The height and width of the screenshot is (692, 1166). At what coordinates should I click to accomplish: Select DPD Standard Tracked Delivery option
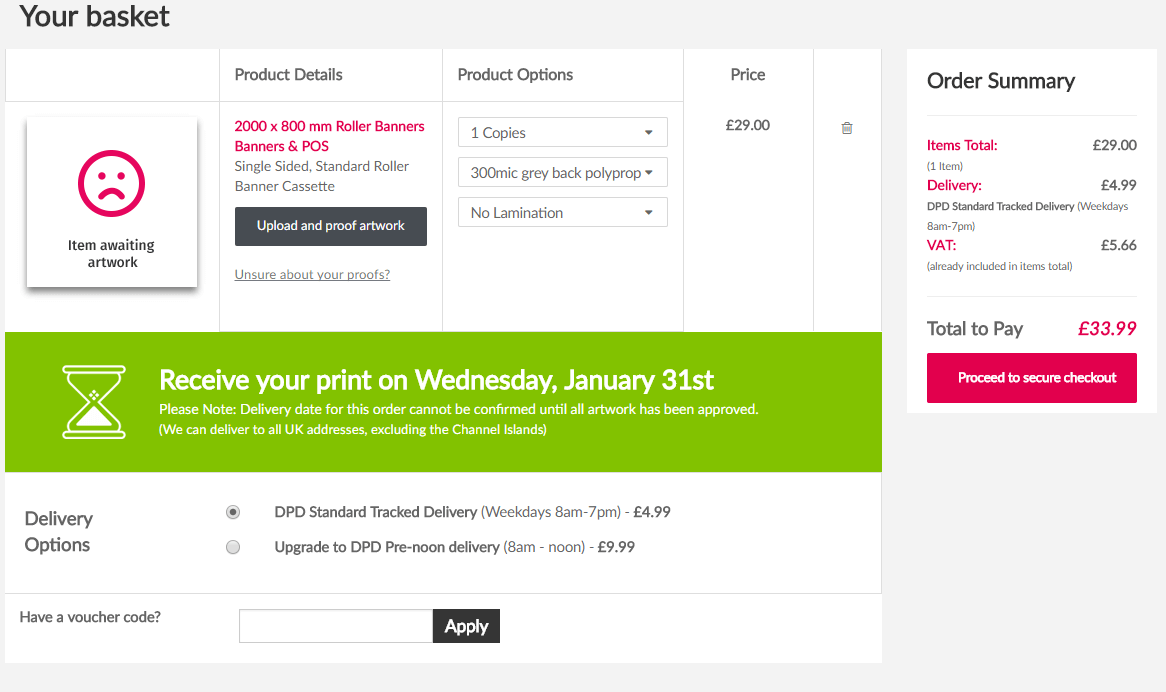tap(233, 512)
